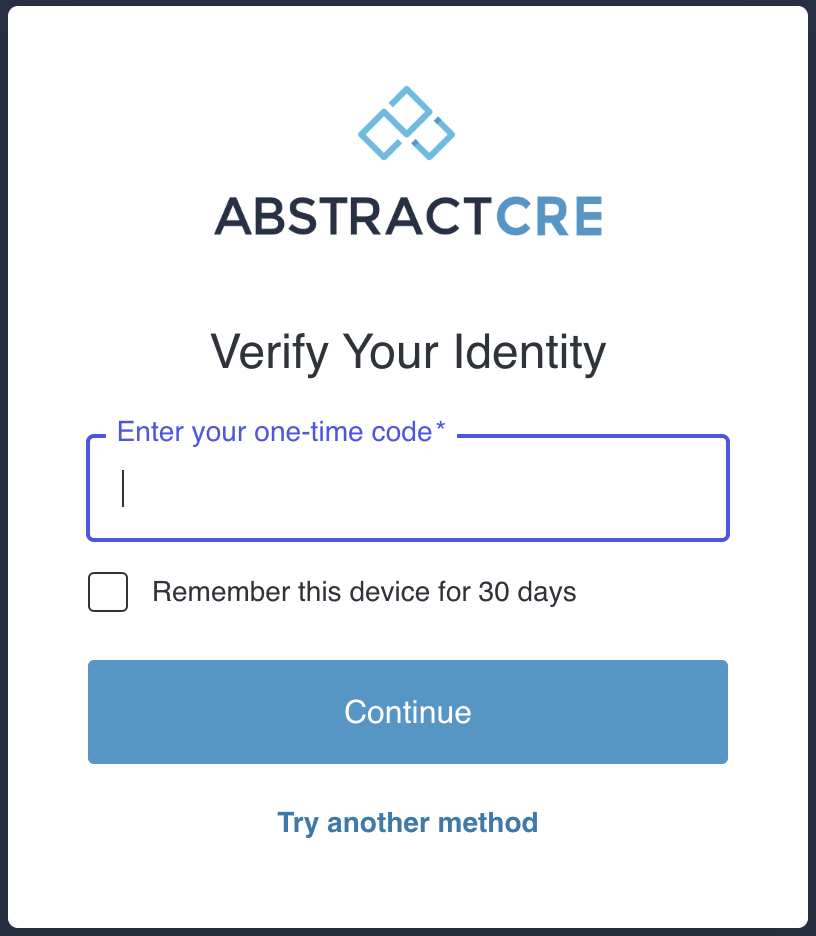The image size is (816, 936).
Task: Click the AbstractCRE diamond logo icon
Action: (407, 124)
